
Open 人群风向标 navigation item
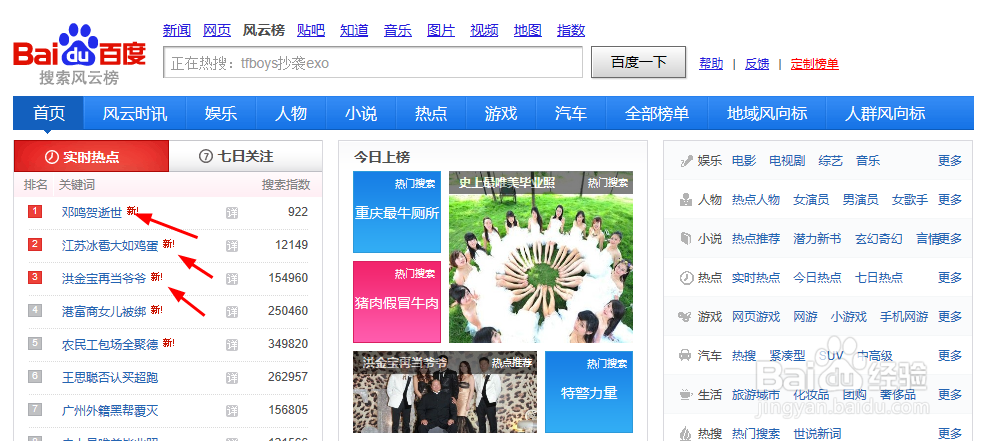(x=885, y=113)
